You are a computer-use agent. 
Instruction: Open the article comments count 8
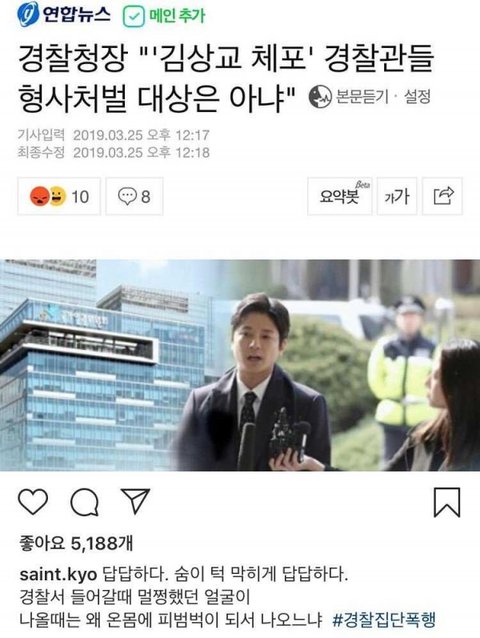pos(134,196)
